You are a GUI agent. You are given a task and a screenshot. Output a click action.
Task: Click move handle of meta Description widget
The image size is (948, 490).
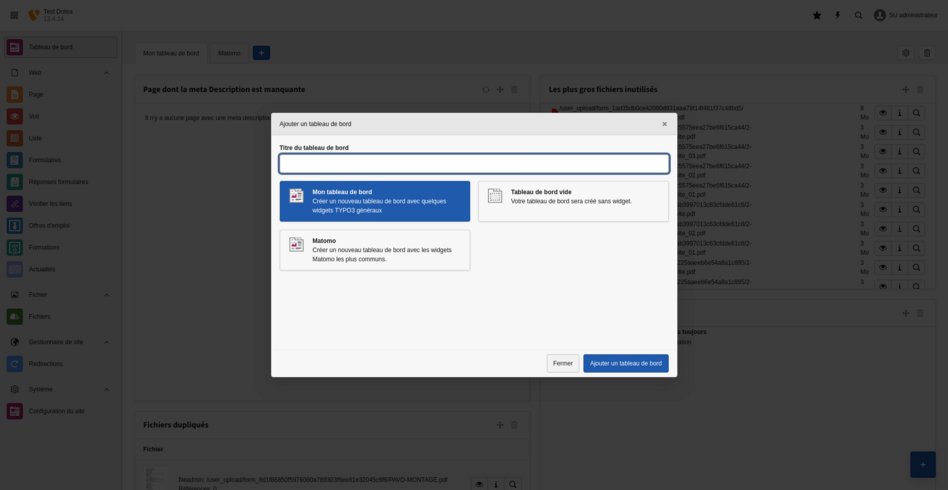[x=500, y=90]
